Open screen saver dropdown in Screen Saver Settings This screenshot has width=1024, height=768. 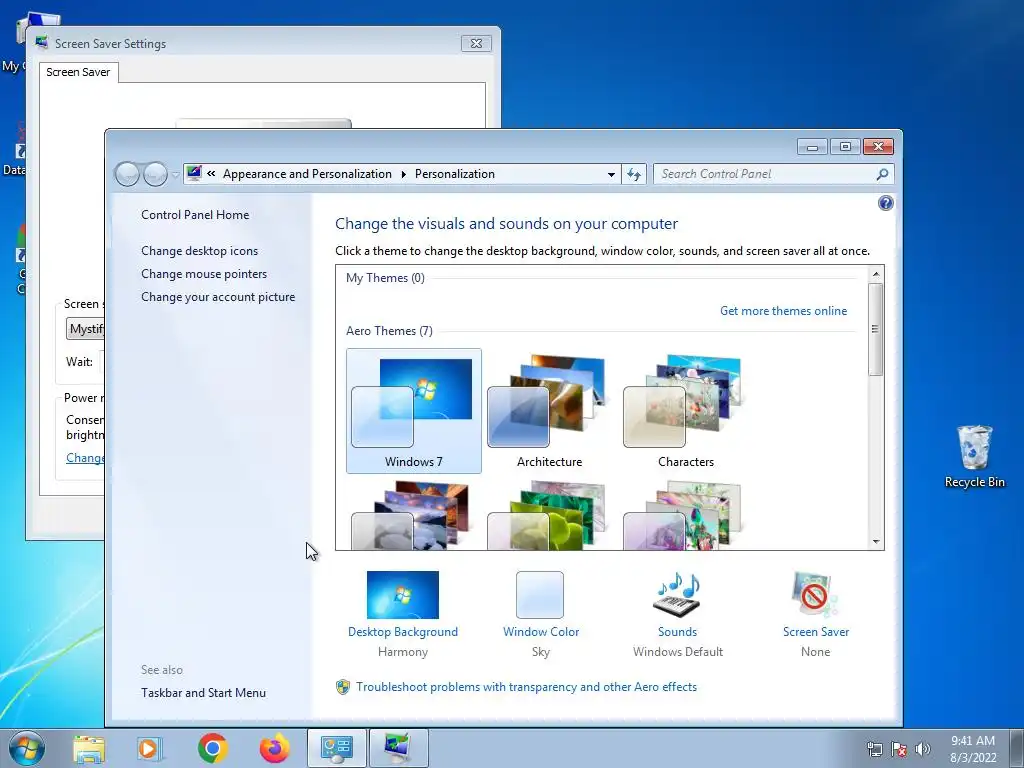pos(85,328)
